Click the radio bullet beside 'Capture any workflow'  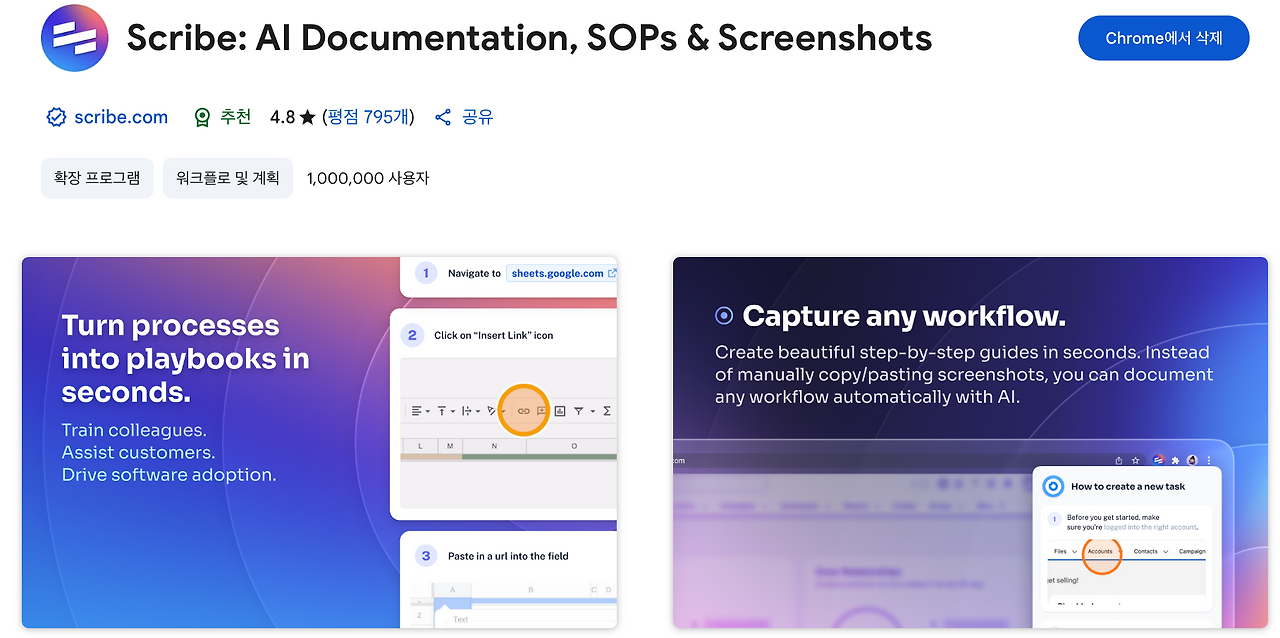724,316
